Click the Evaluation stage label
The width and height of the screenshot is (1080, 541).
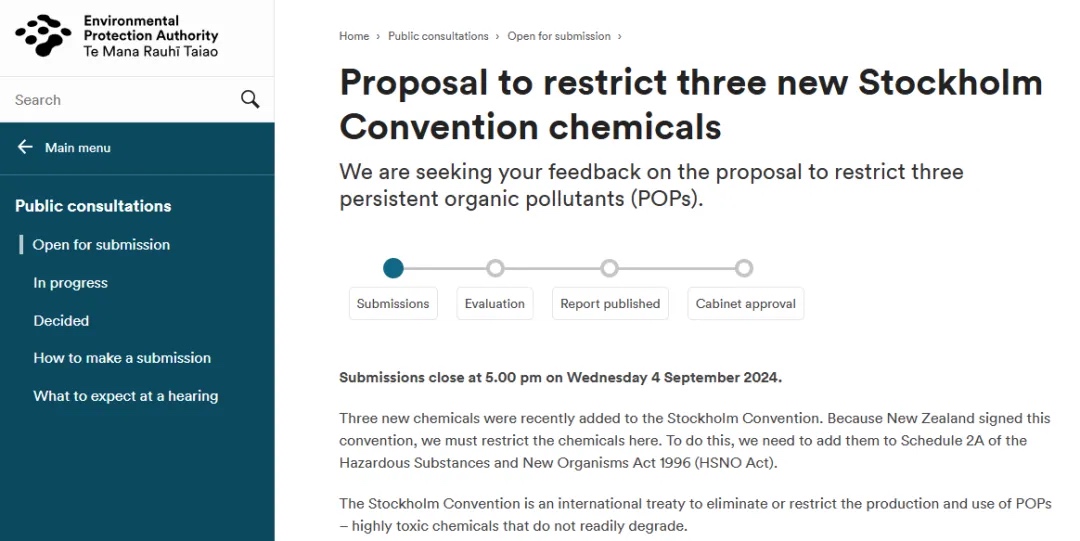pos(494,304)
